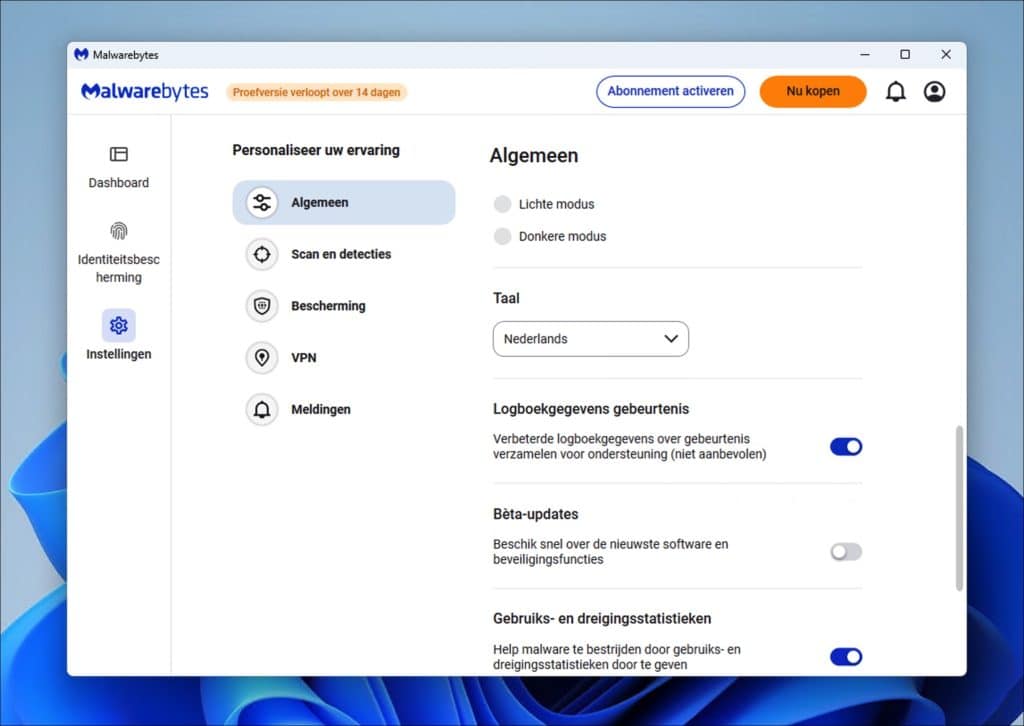
Task: Open the notifications bell in the header
Action: (895, 91)
